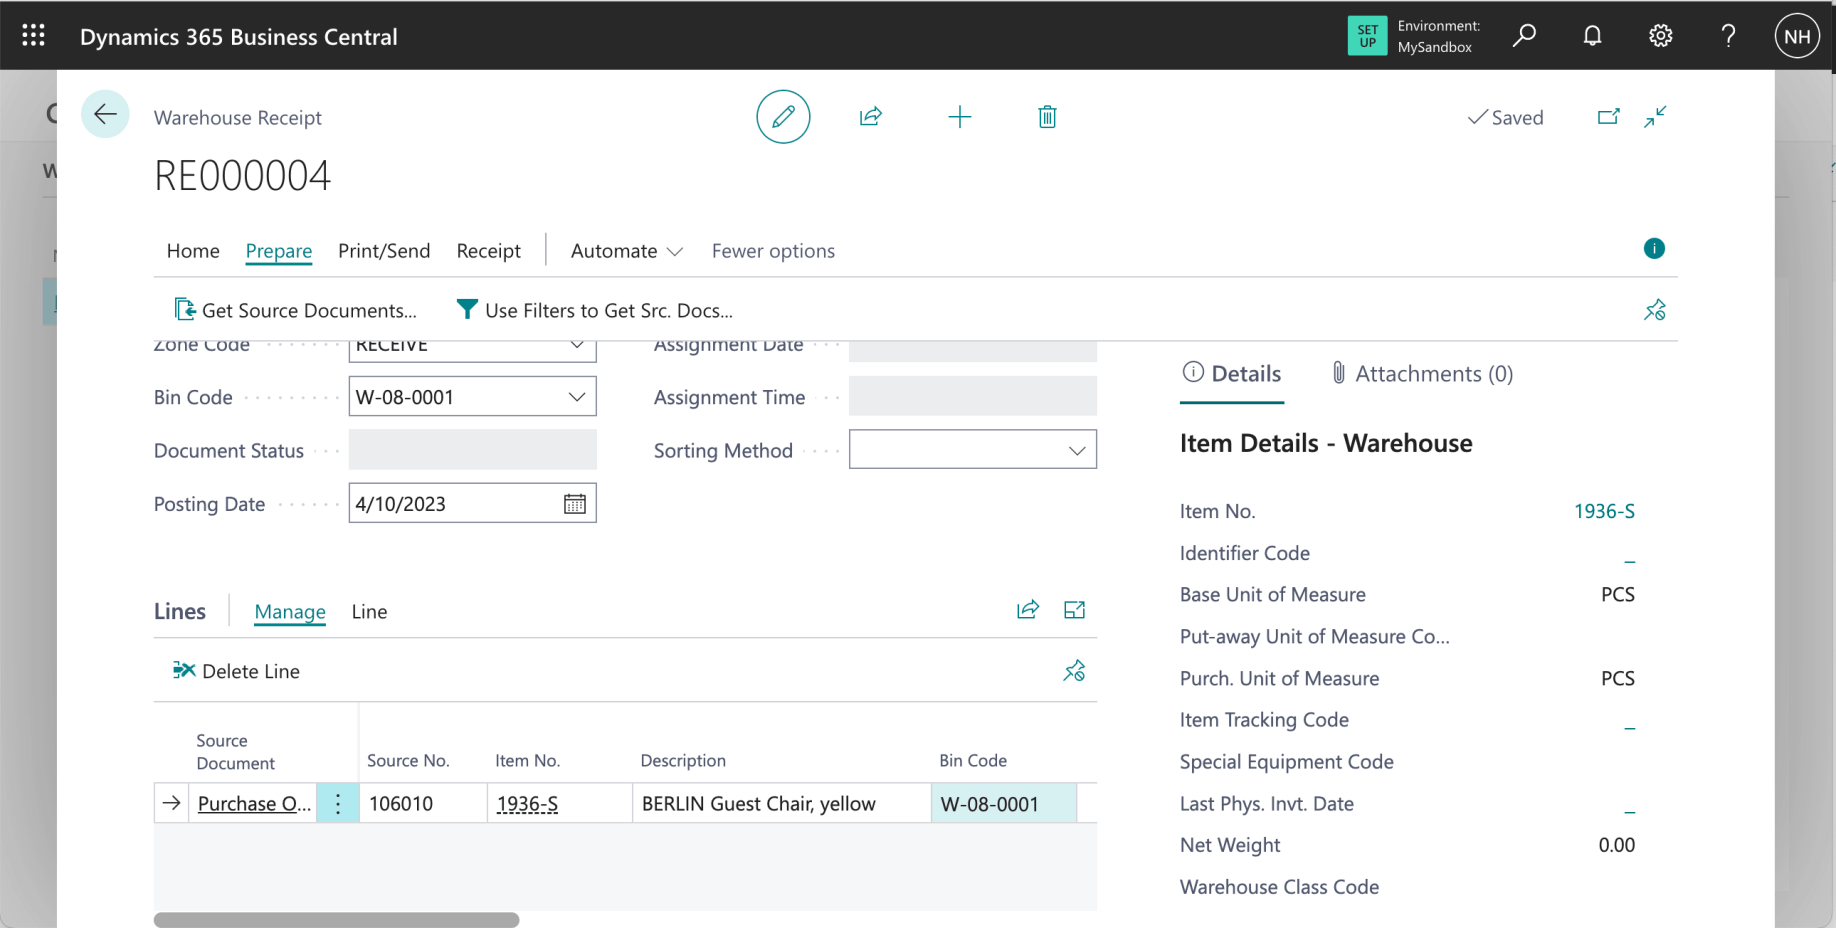Open the Attachments (0) tab
1836x928 pixels.
coord(1422,374)
